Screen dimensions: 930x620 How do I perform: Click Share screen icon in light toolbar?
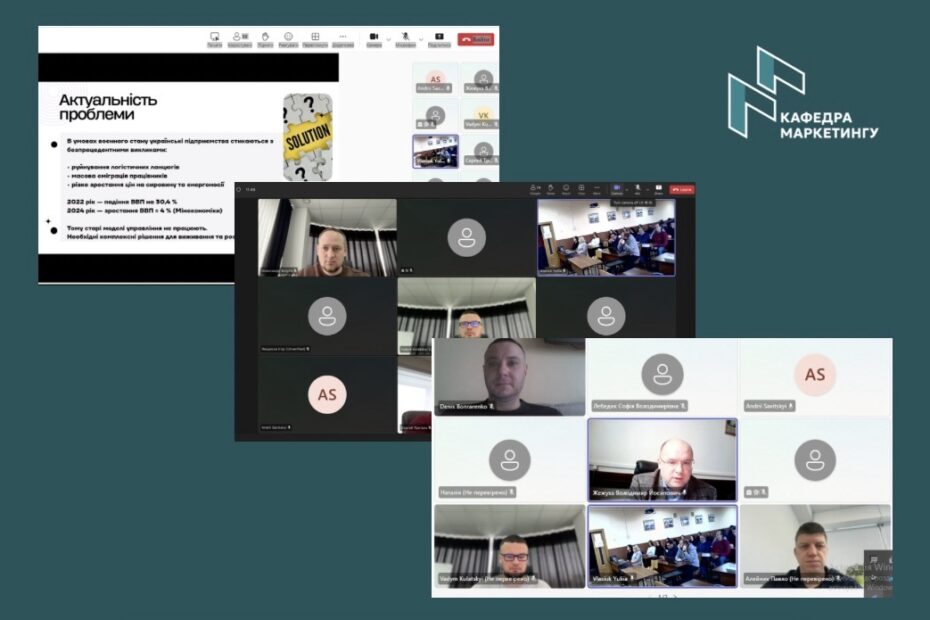tap(439, 39)
